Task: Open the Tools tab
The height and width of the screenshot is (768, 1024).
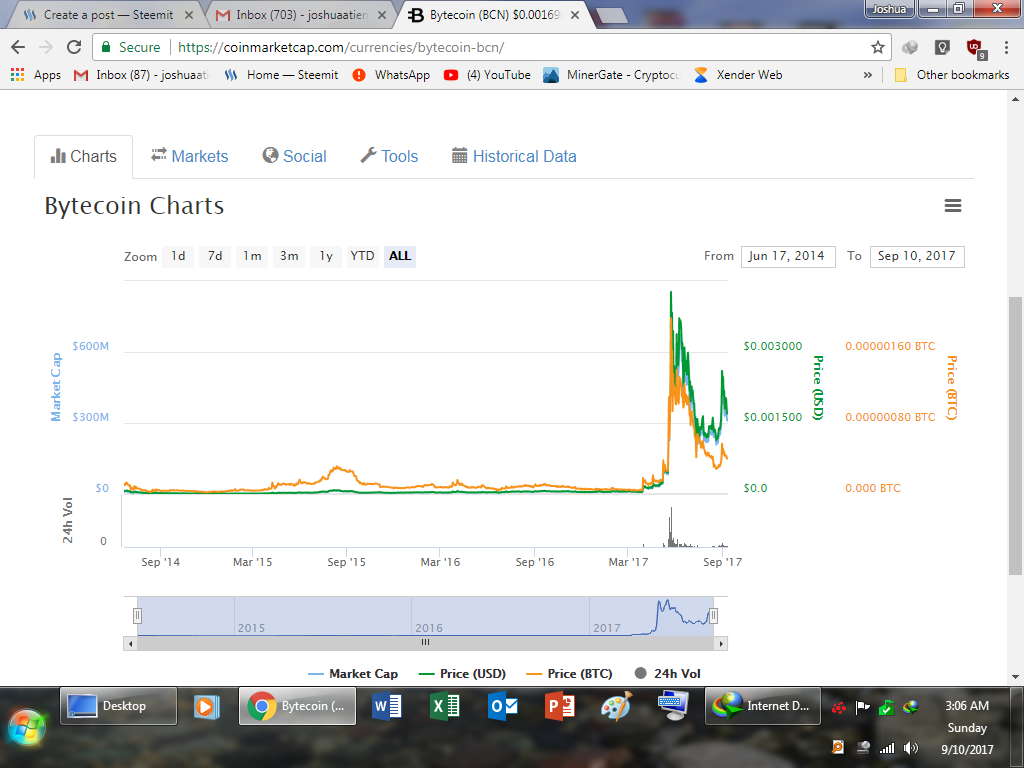Action: point(389,157)
